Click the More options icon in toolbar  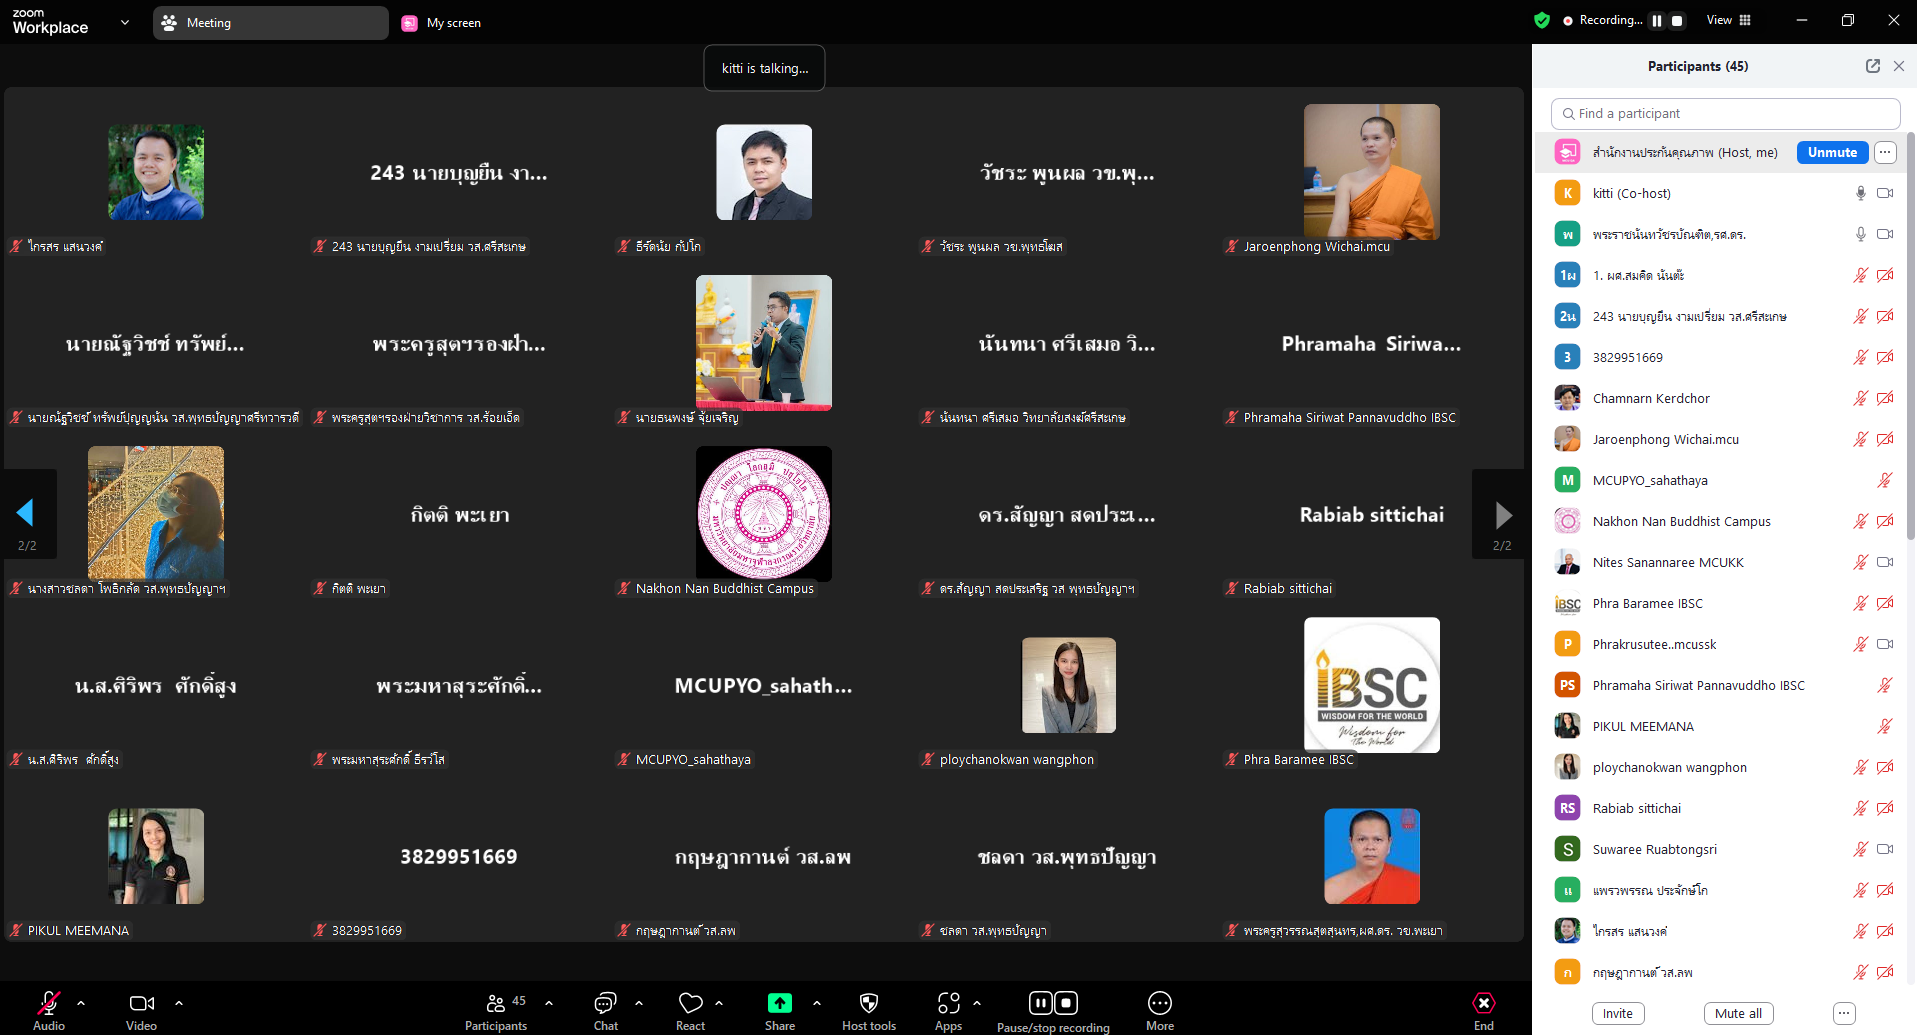coord(1159,1003)
